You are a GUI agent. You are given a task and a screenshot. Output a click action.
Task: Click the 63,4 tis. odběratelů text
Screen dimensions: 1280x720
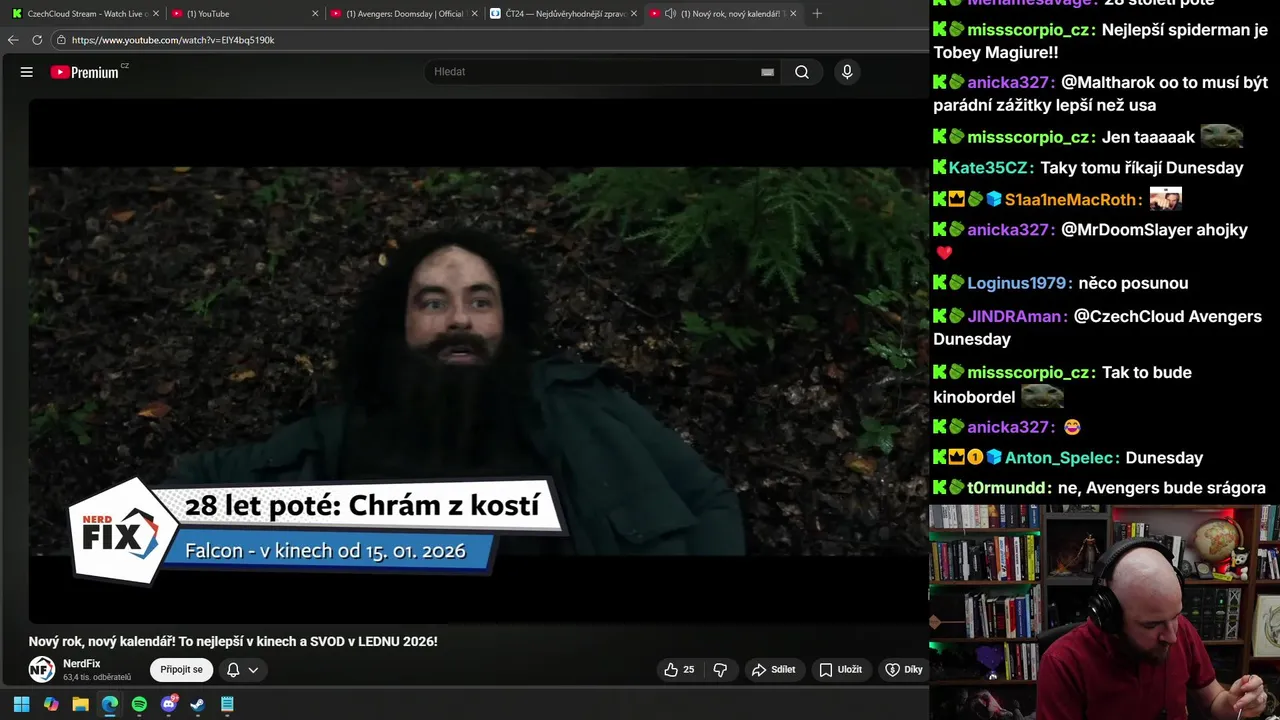pyautogui.click(x=97, y=677)
